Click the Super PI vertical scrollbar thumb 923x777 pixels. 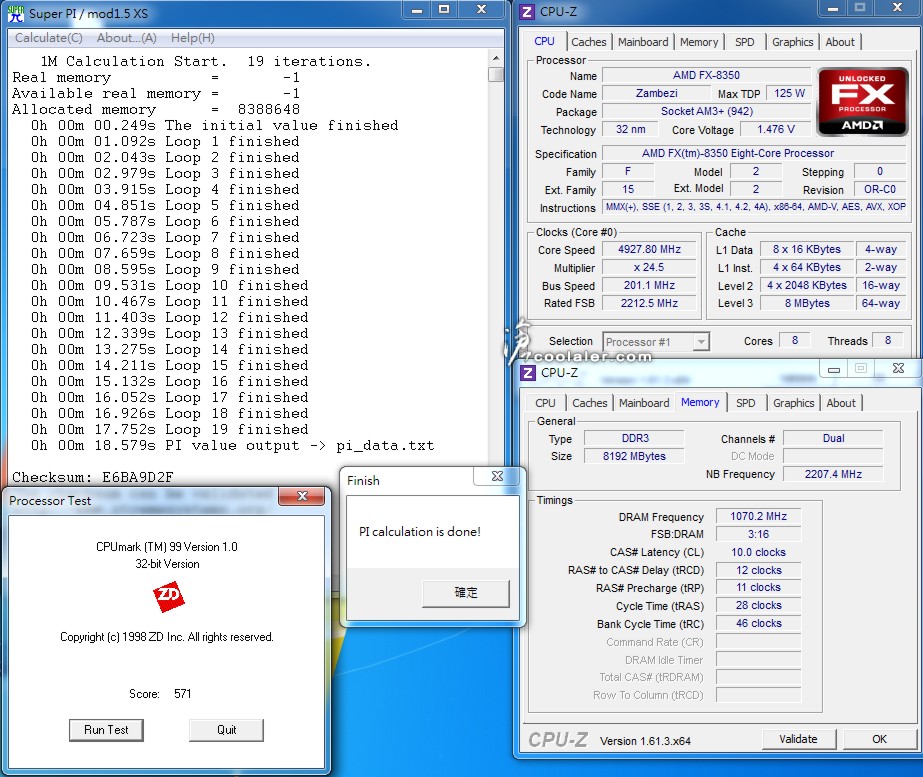[x=496, y=74]
